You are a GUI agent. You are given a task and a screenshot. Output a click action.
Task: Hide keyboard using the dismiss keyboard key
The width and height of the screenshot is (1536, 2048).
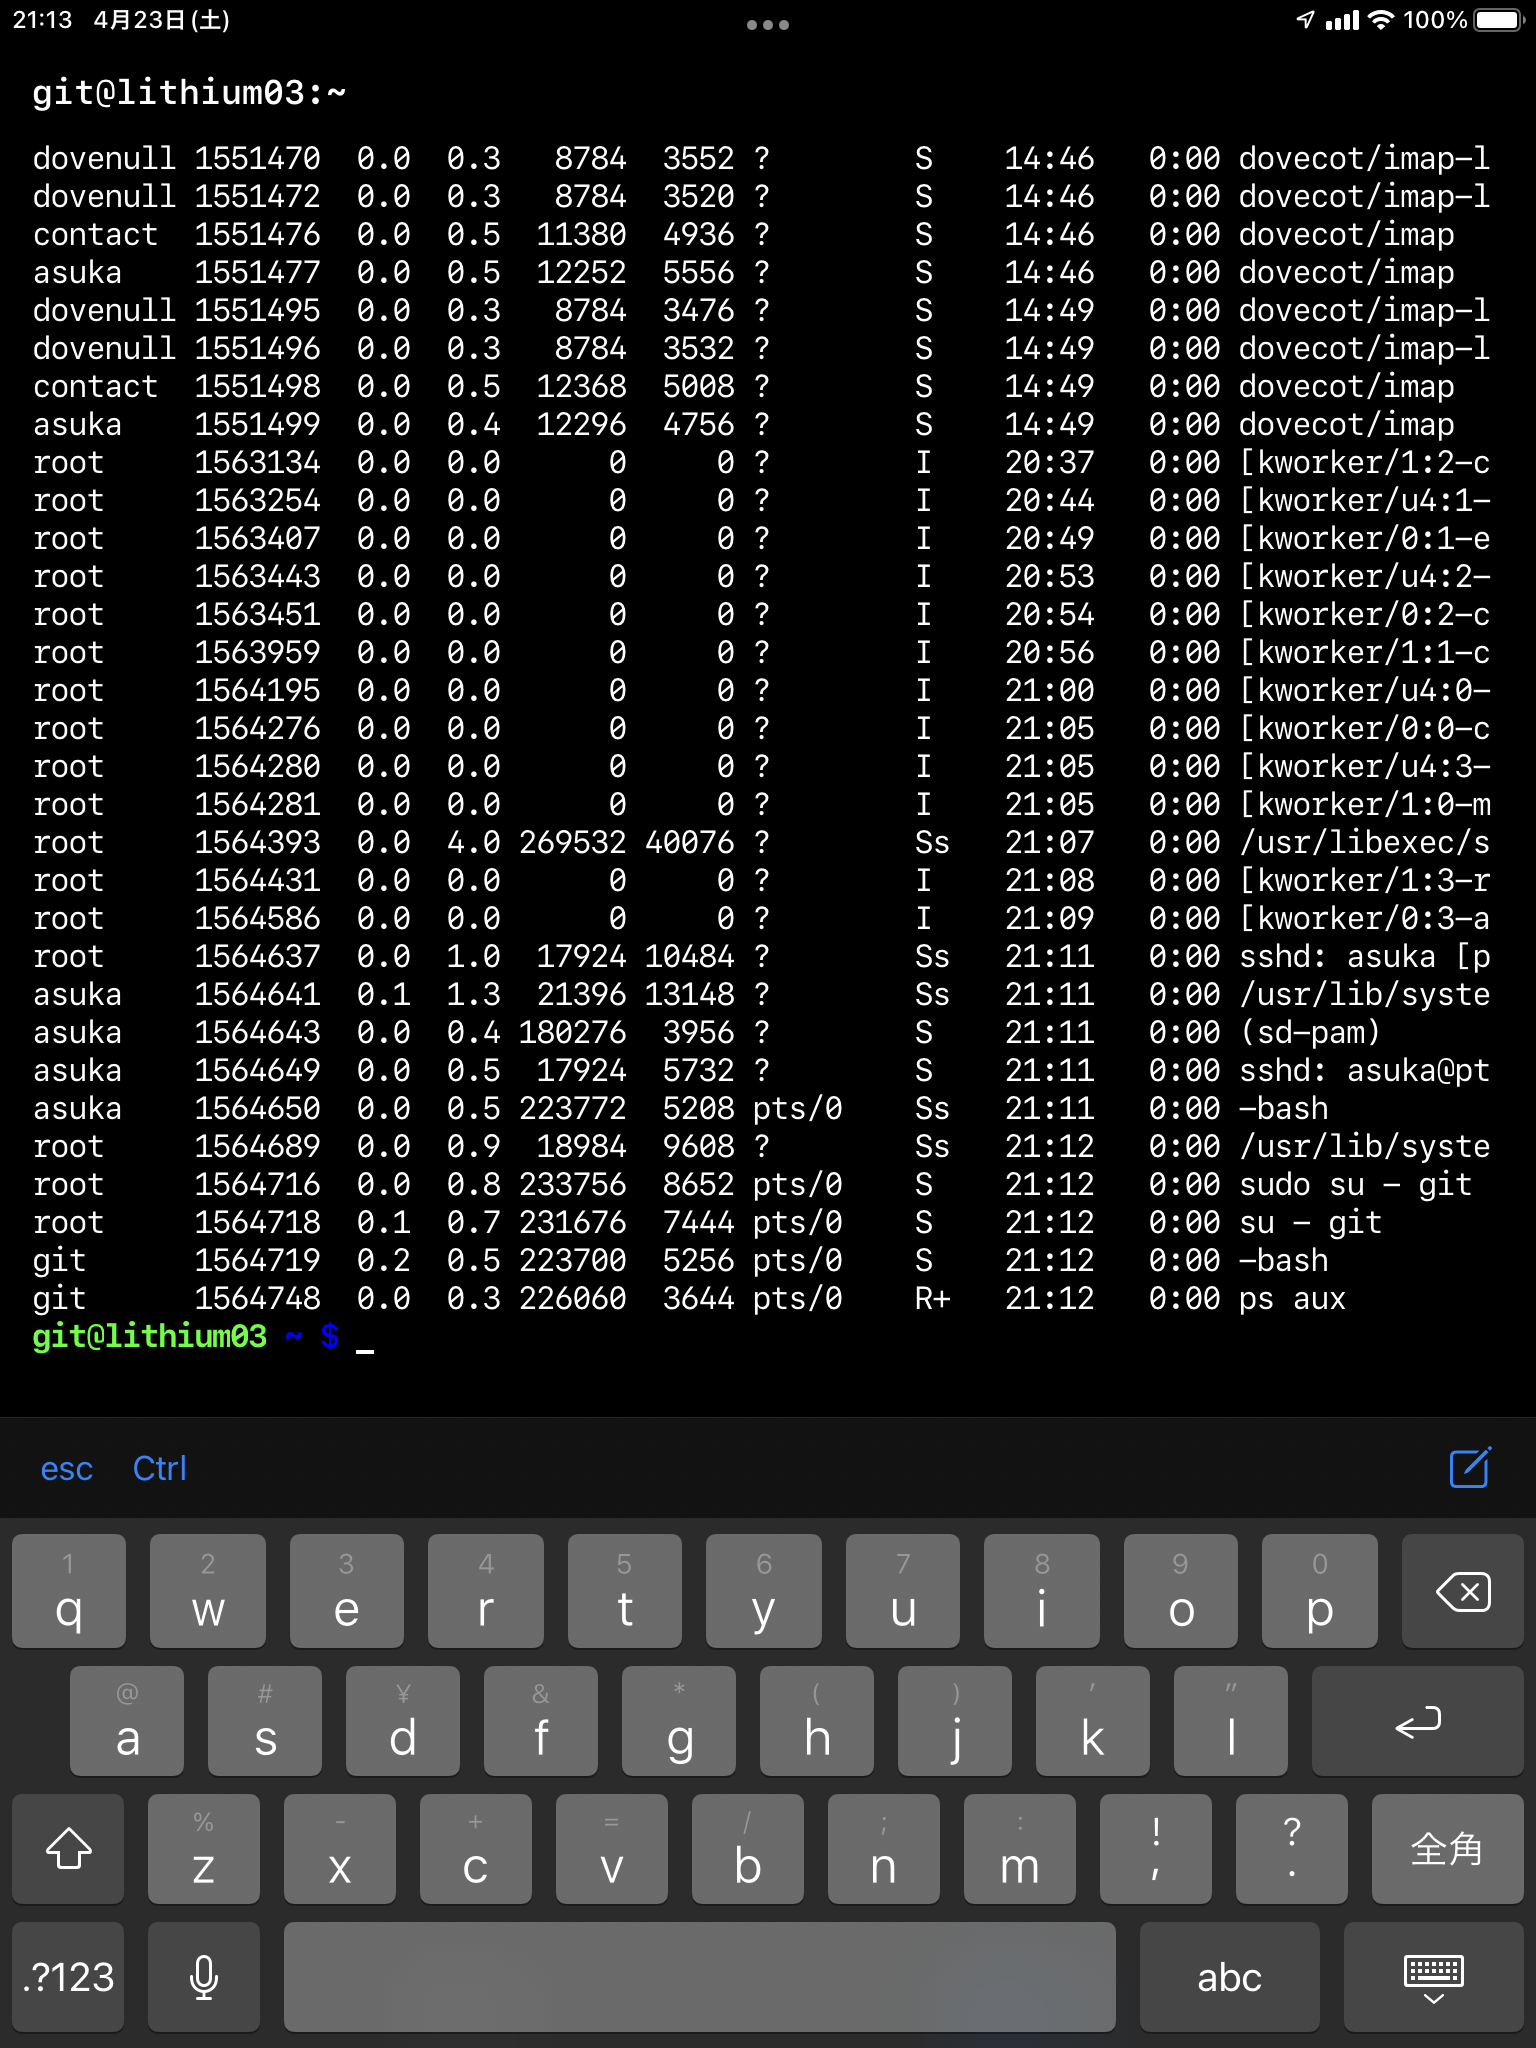click(x=1433, y=1977)
